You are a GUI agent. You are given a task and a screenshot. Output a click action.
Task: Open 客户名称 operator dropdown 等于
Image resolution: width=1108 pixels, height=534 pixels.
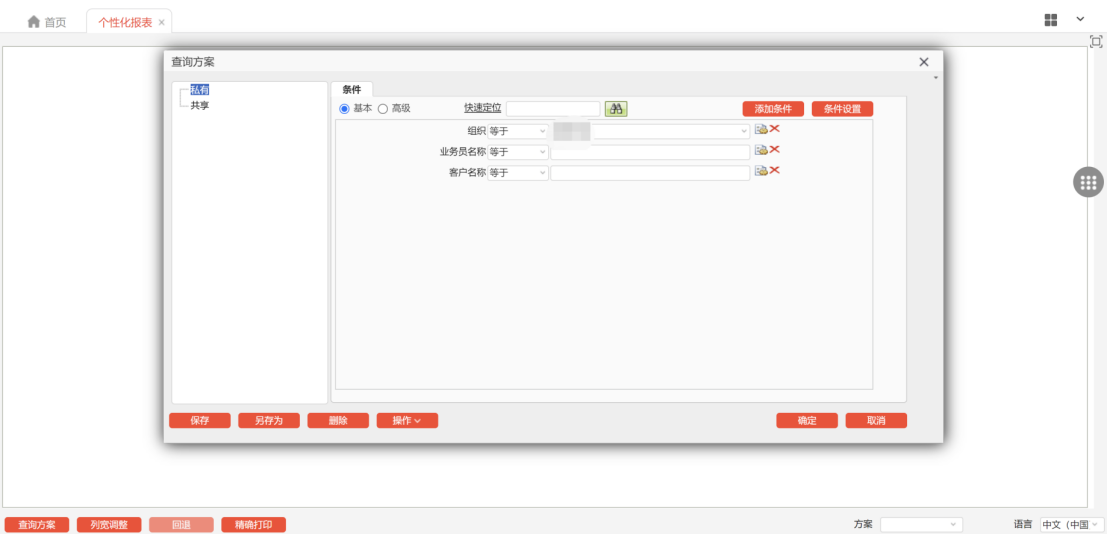point(518,173)
